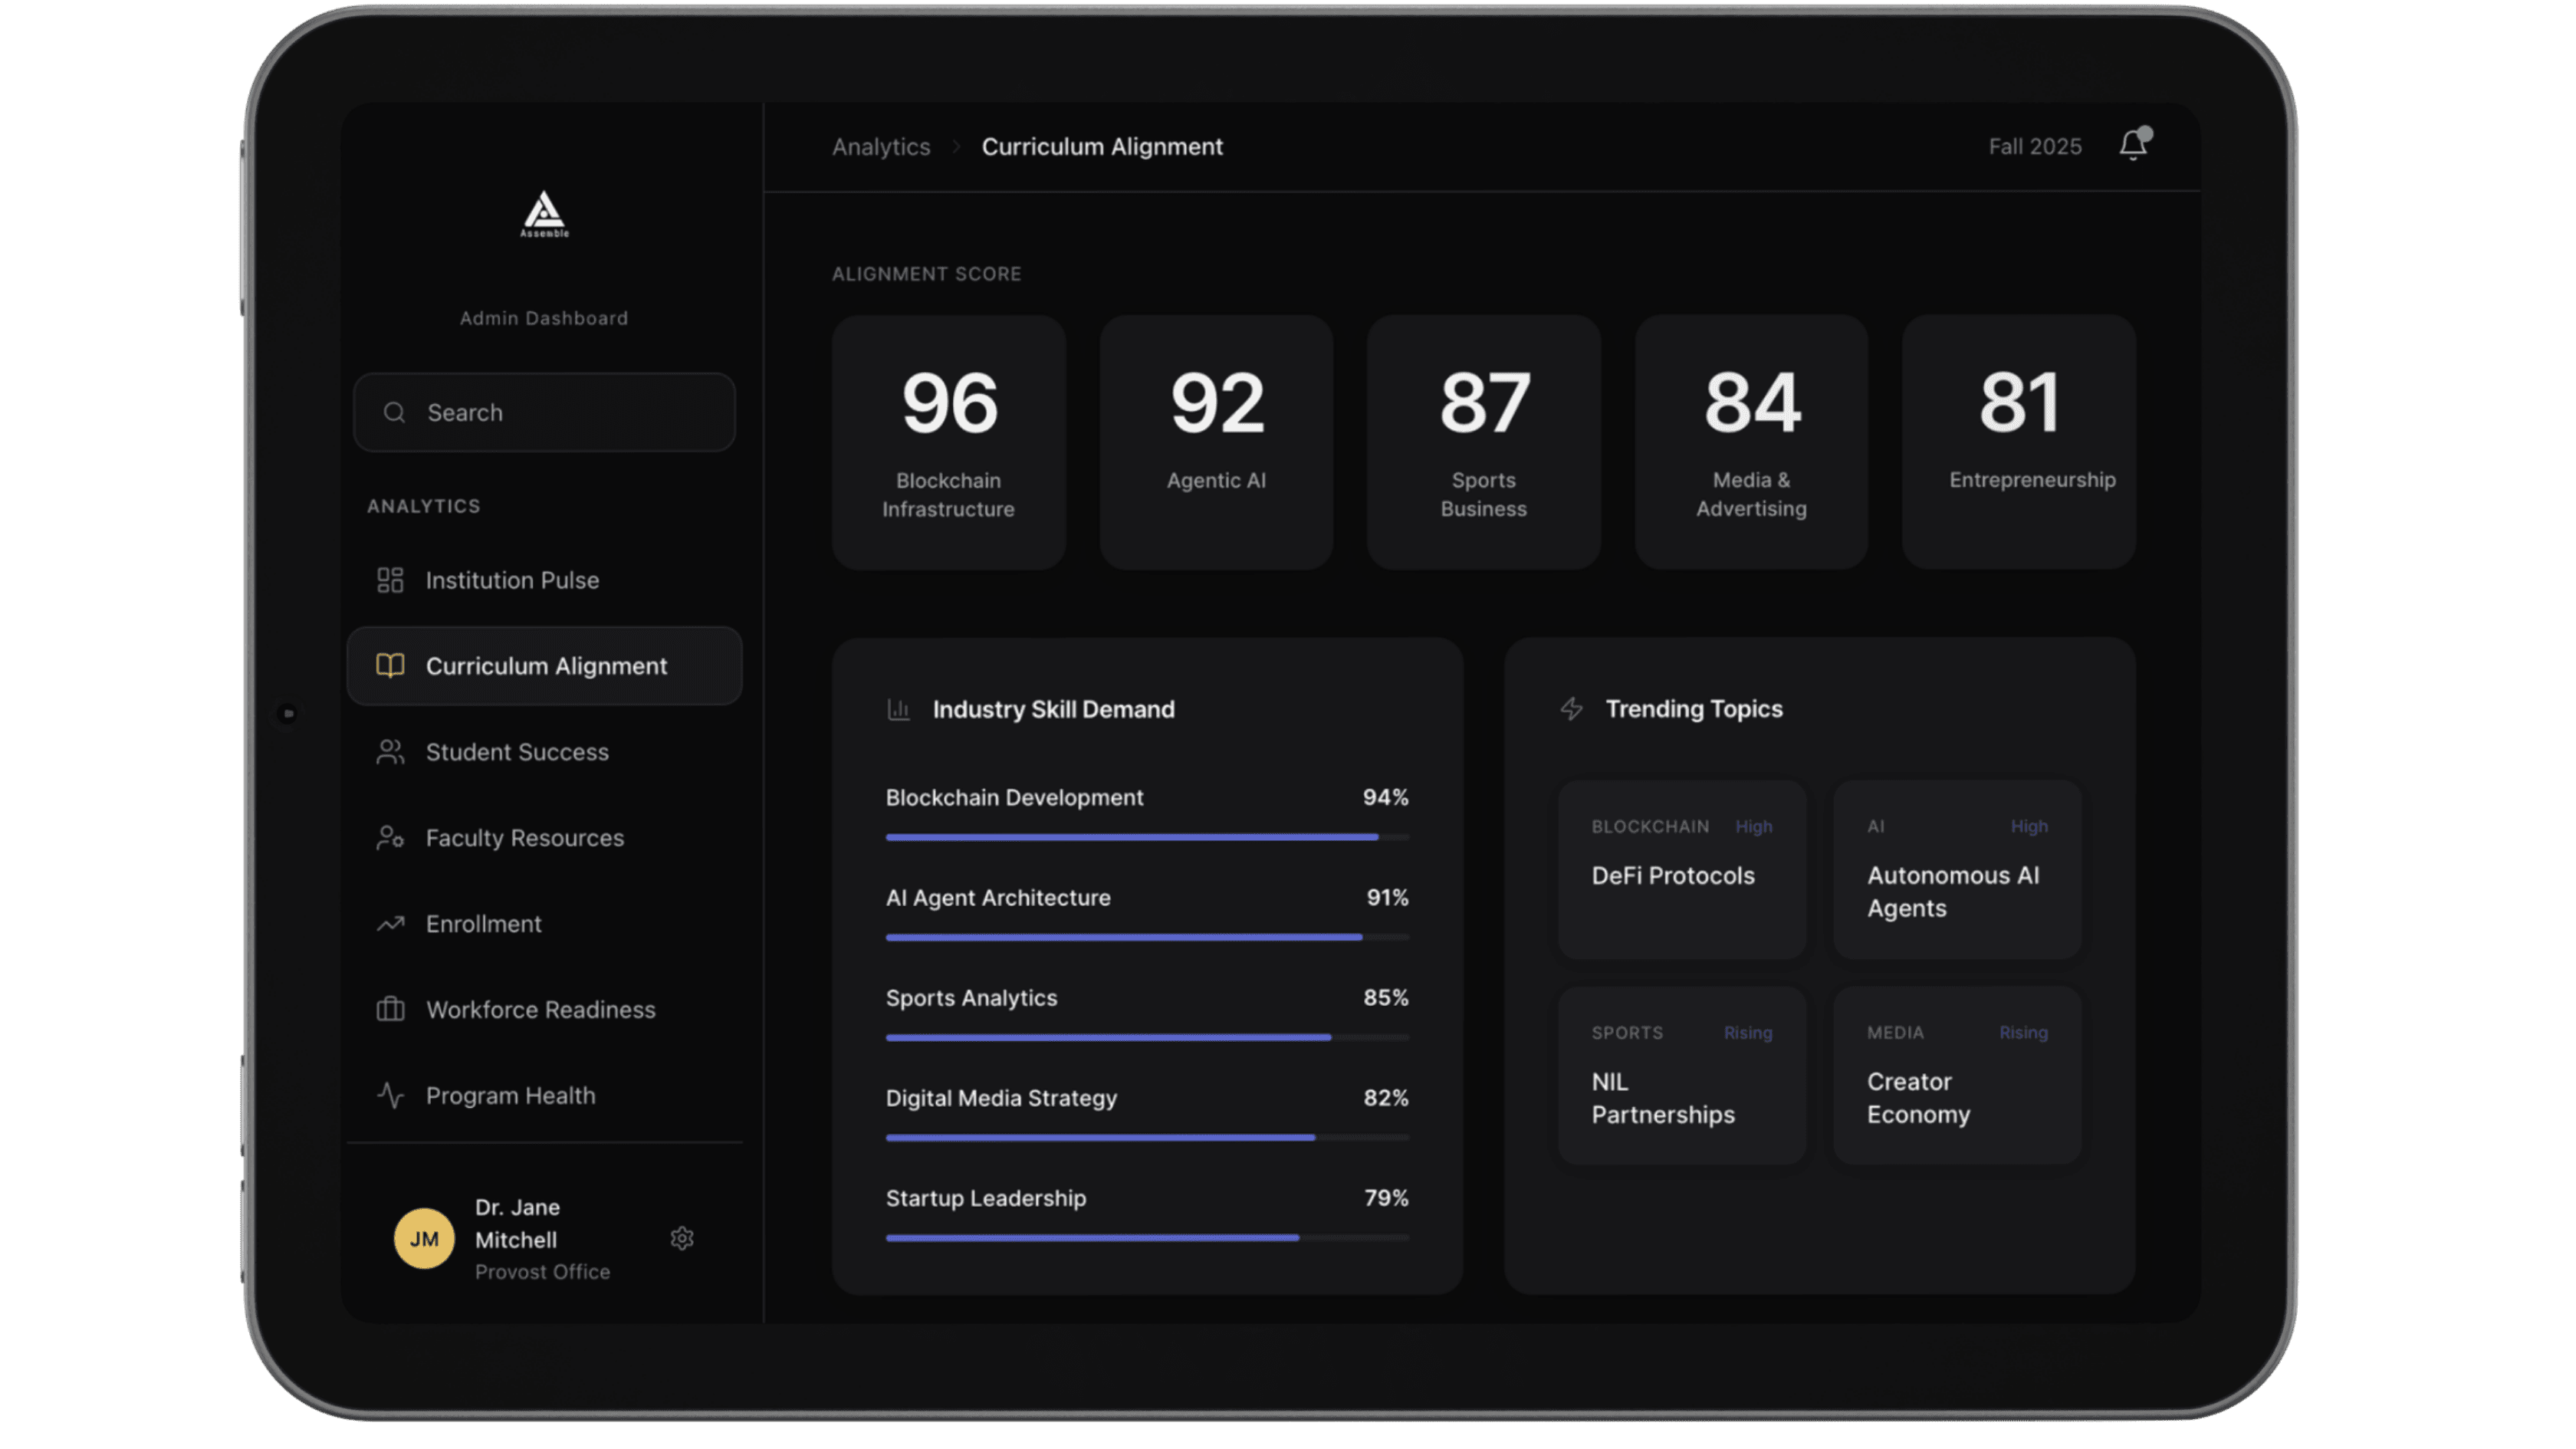Click the notification bell icon

pos(2132,146)
